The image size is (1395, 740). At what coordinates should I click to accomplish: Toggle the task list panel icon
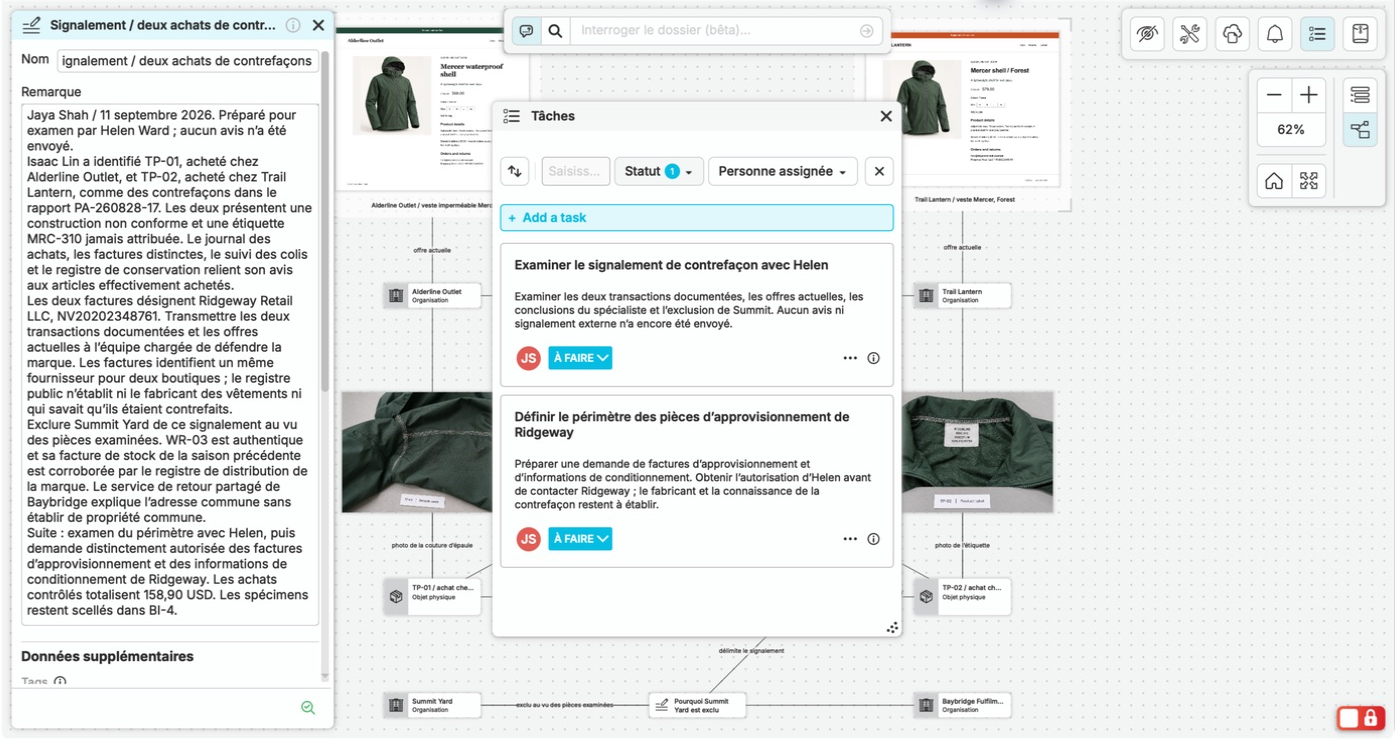(x=1318, y=34)
